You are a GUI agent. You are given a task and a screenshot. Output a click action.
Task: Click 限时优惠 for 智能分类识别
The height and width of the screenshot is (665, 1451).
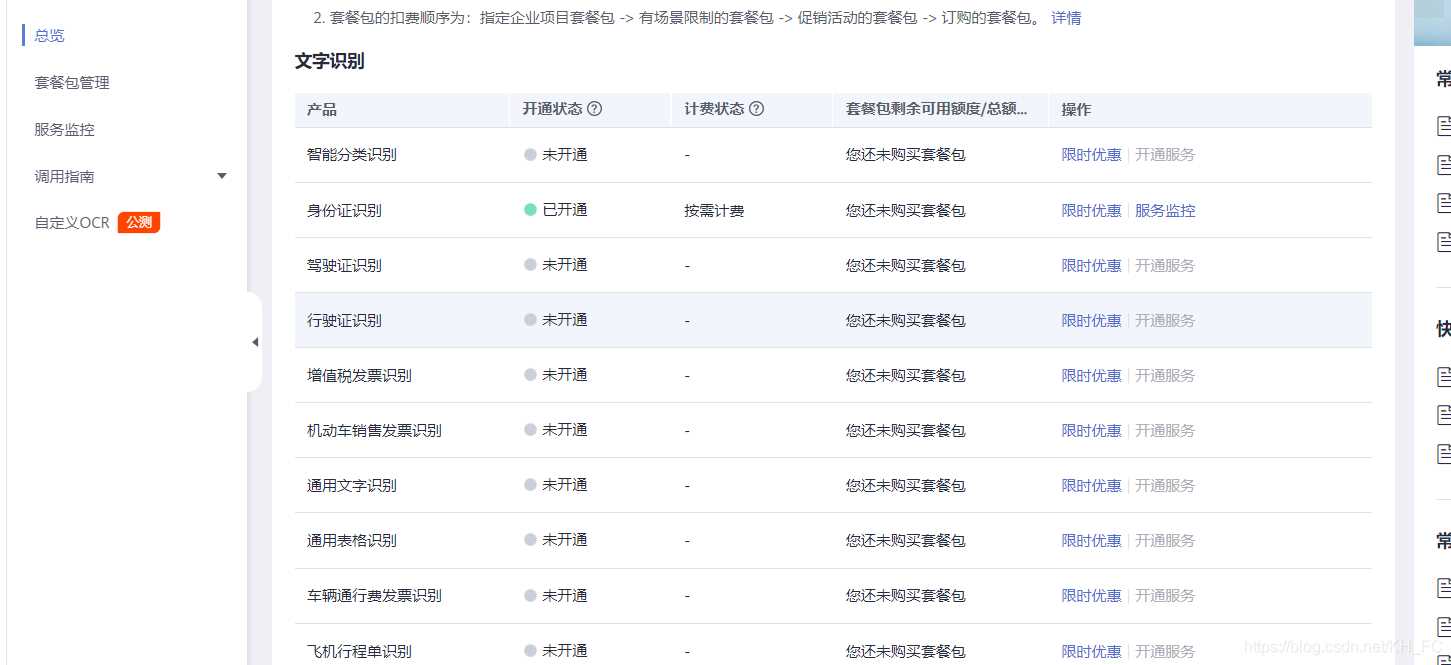1090,155
